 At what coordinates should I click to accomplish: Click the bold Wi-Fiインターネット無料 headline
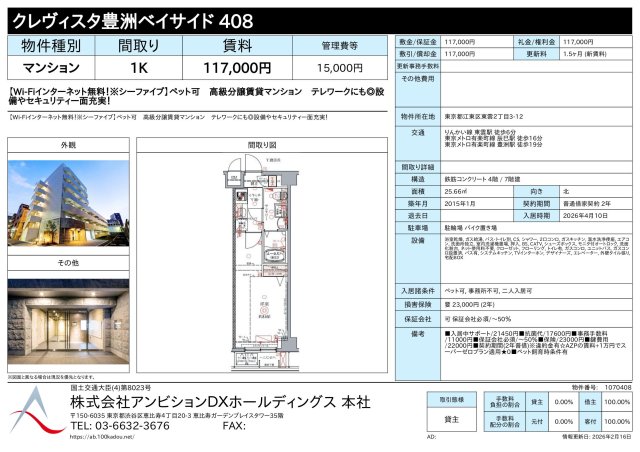pos(196,96)
